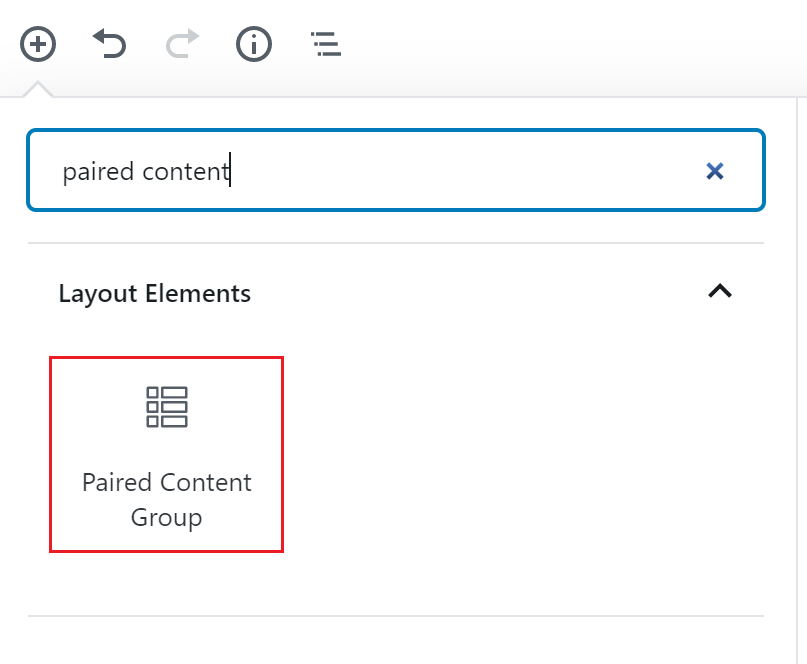
Task: Select the Paired Content Group grid icon
Action: click(167, 407)
